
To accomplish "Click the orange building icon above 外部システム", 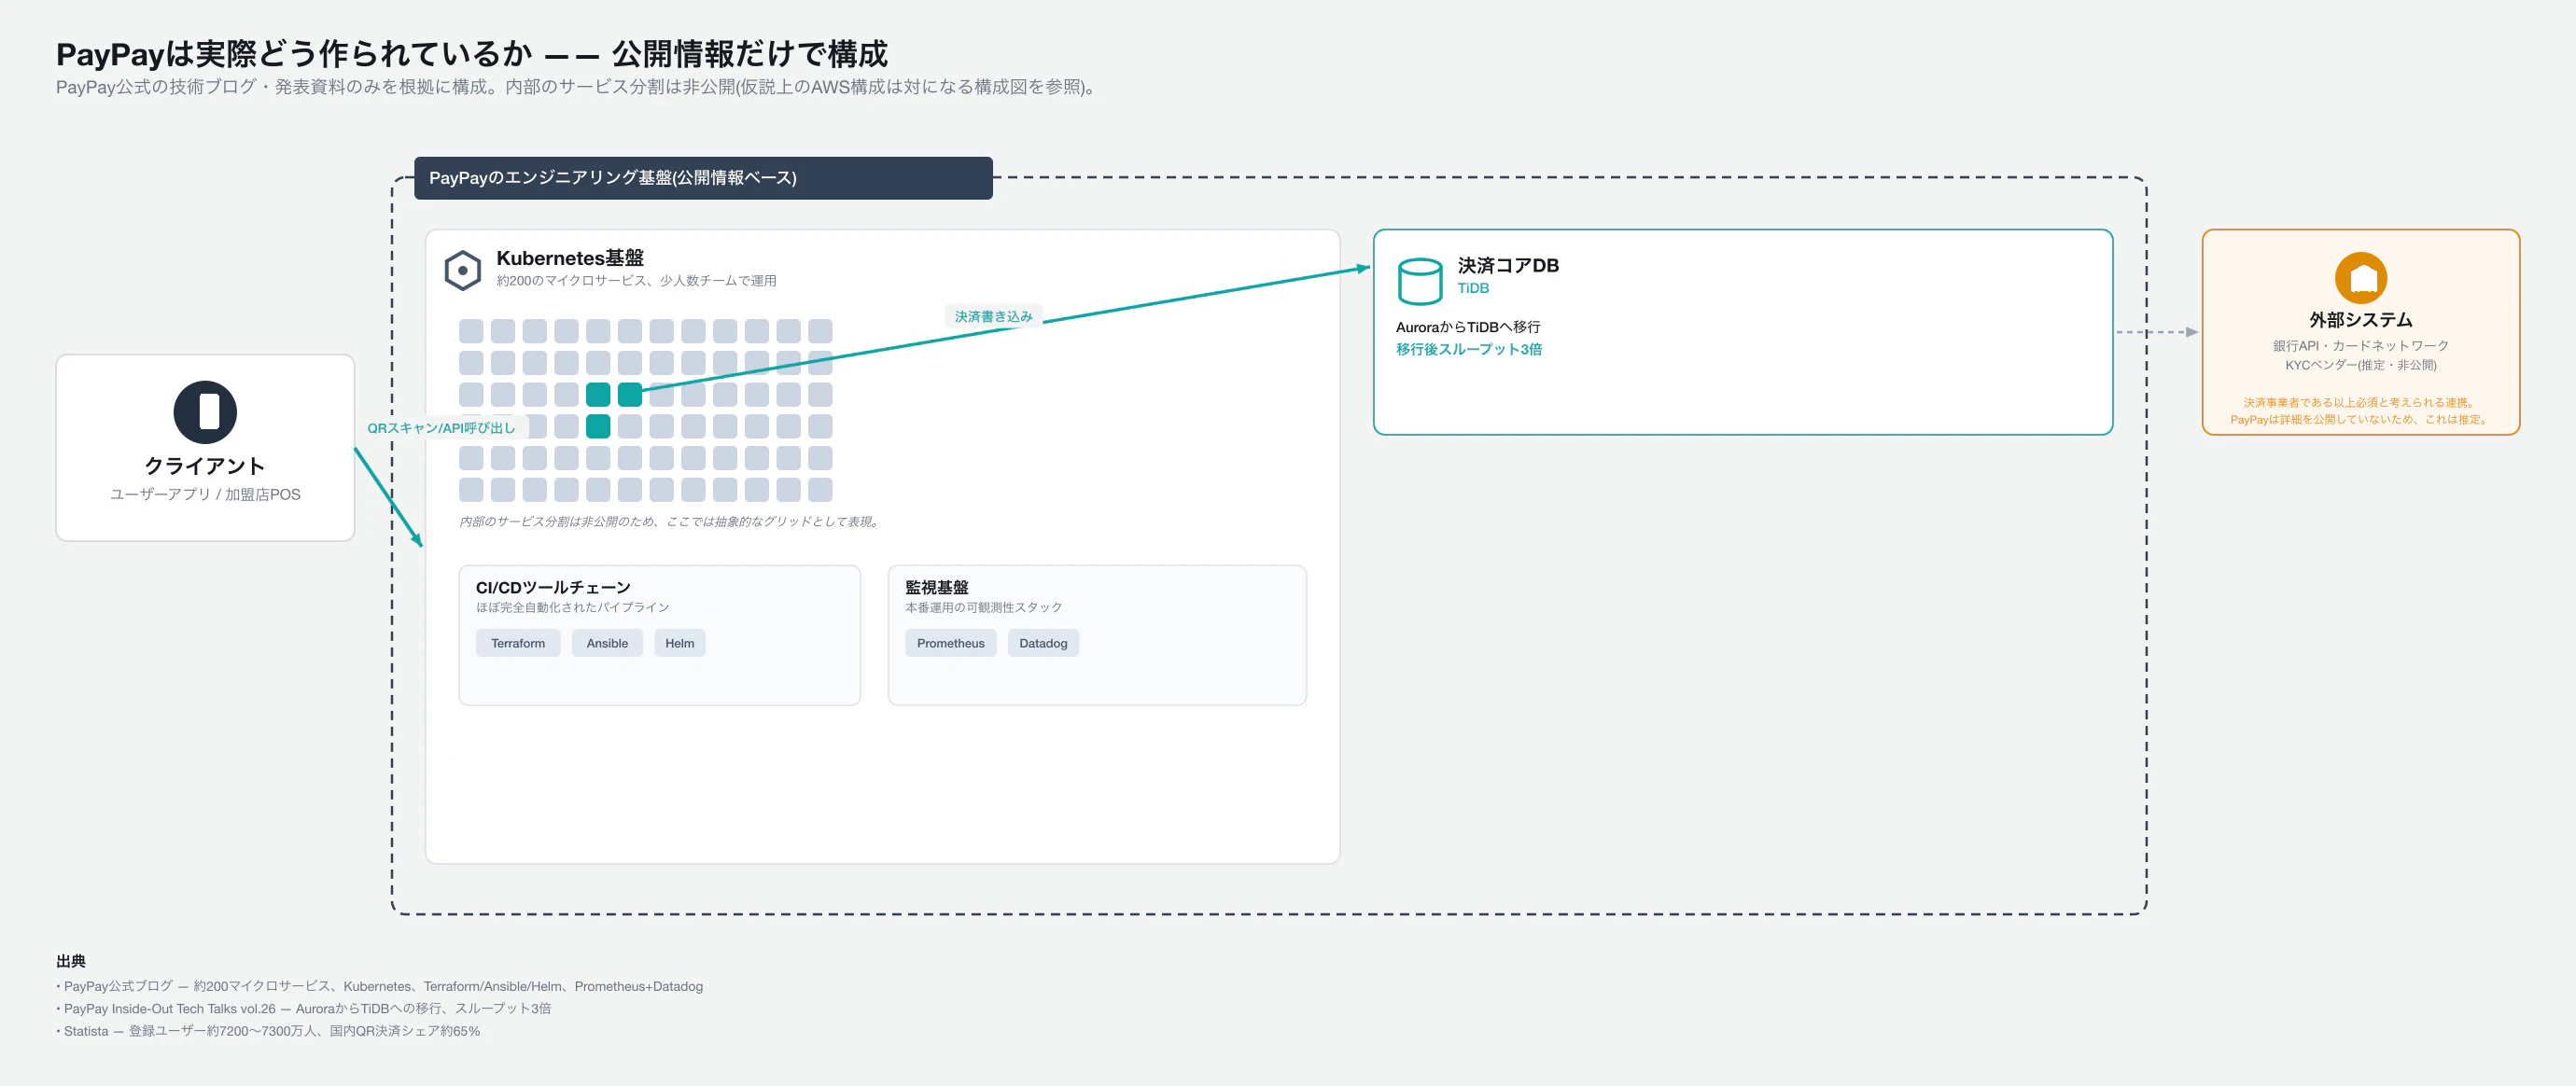I will (x=2360, y=278).
